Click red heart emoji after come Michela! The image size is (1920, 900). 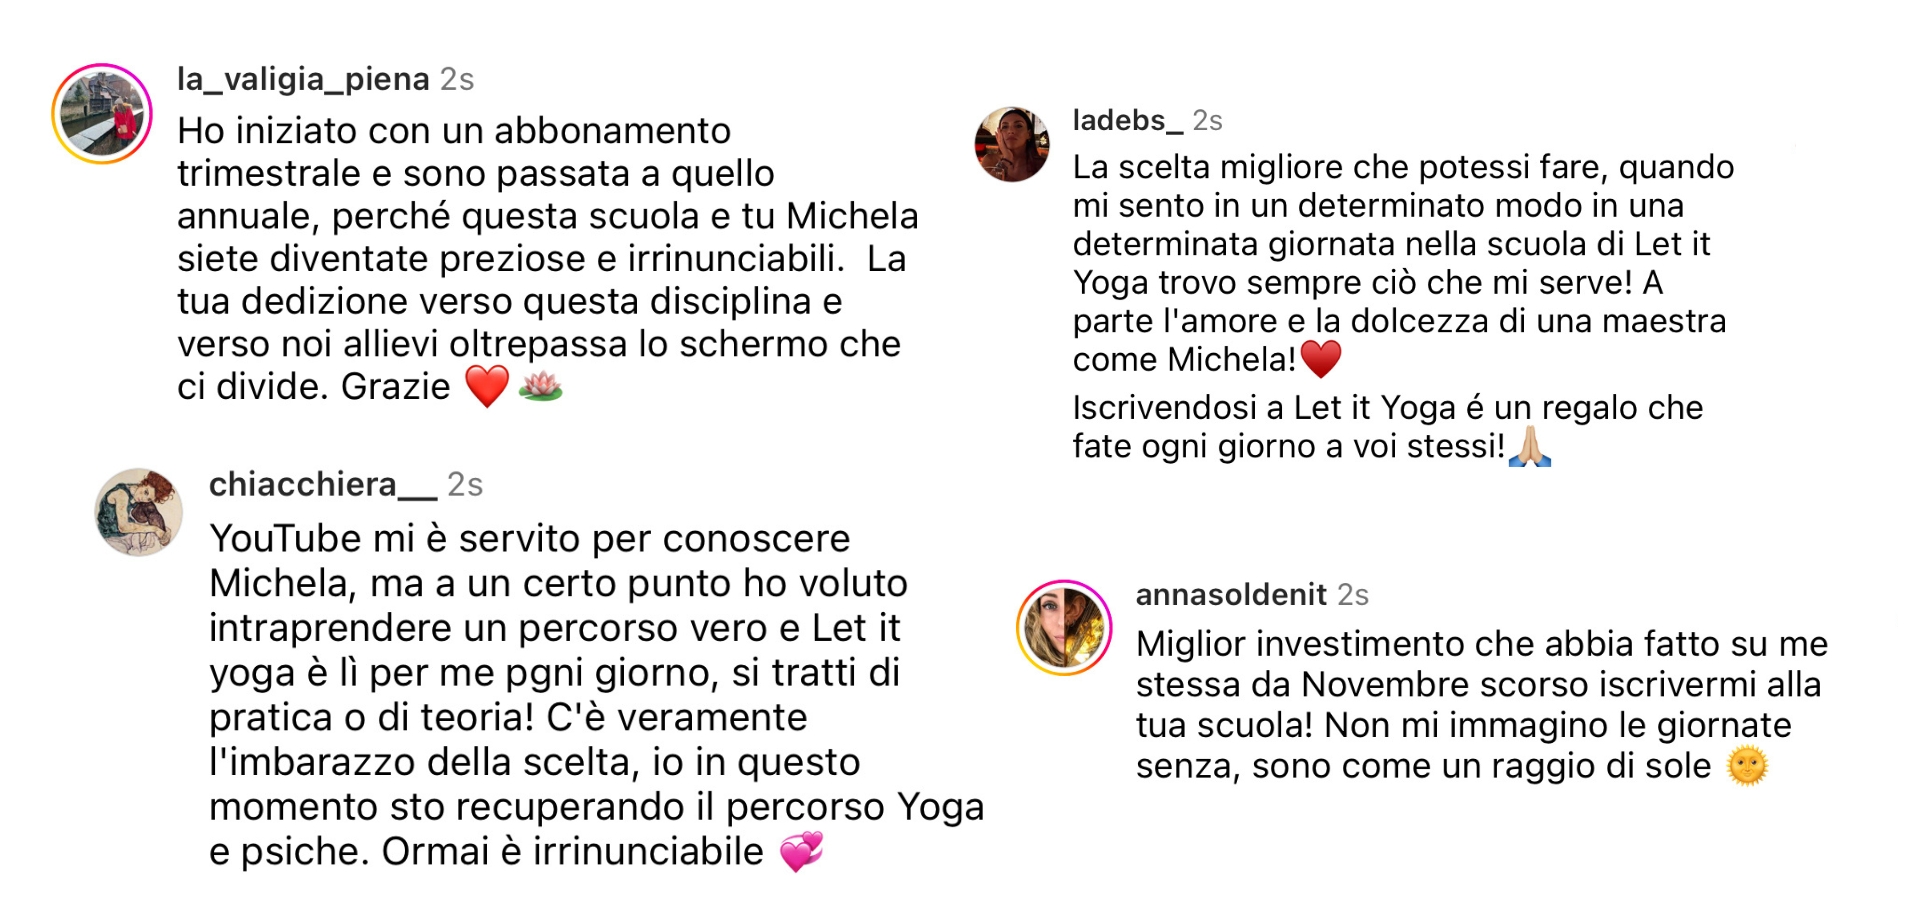(1321, 359)
